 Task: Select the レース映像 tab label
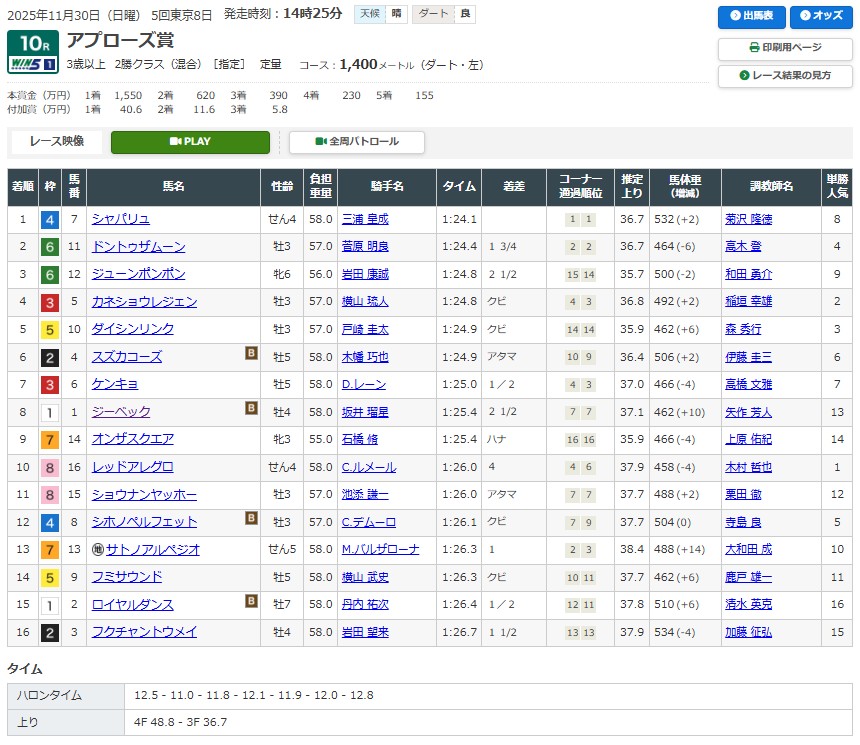(57, 142)
